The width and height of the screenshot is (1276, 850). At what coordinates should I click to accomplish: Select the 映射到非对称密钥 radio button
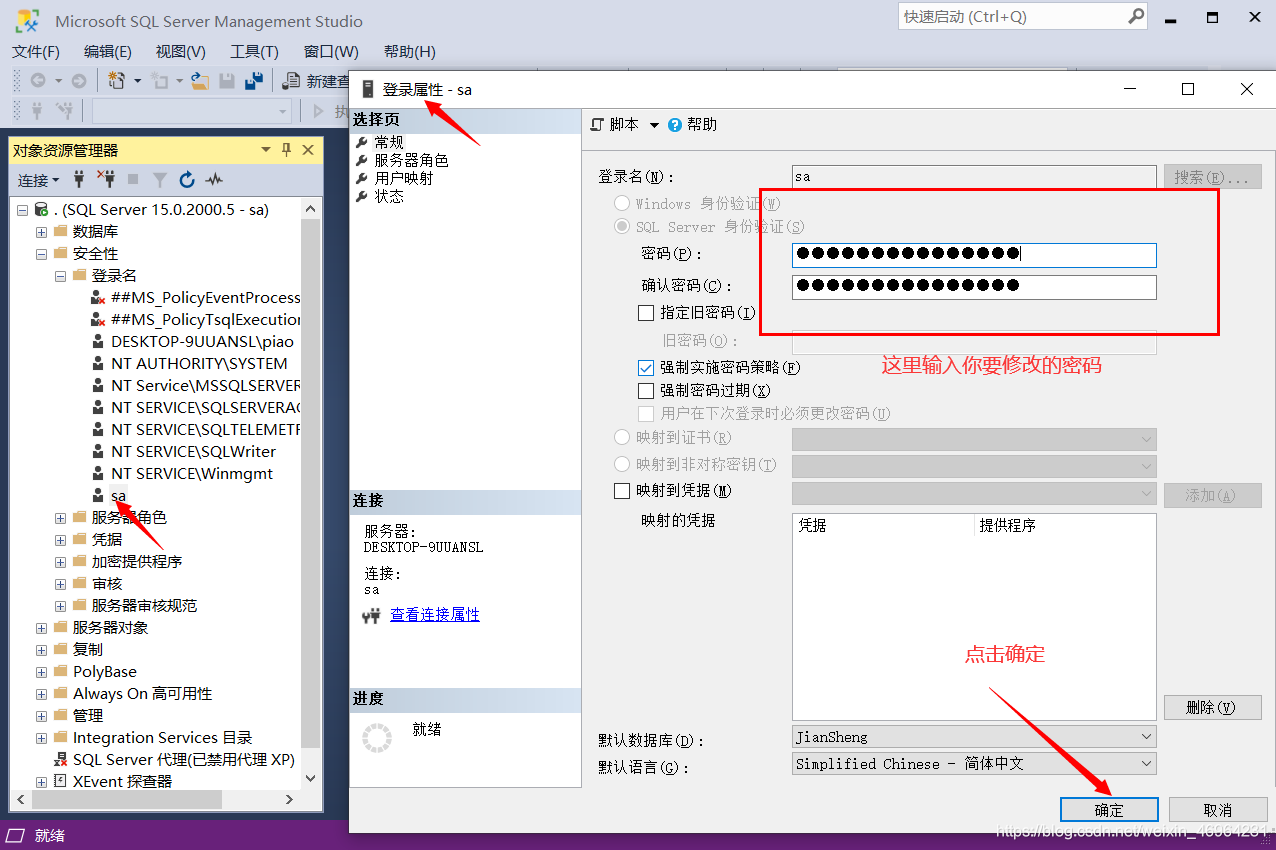(622, 464)
